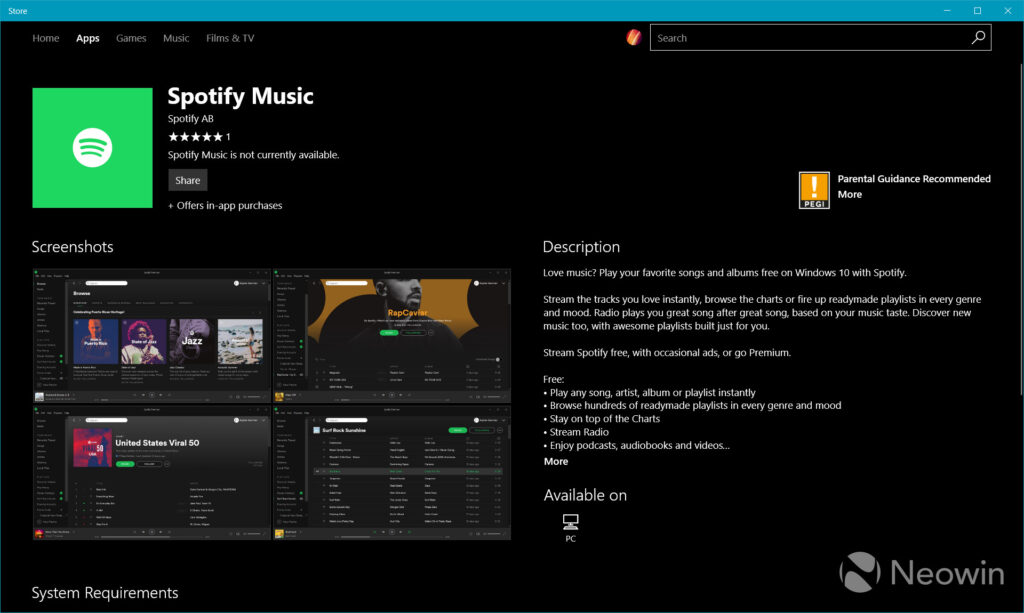Image resolution: width=1024 pixels, height=613 pixels.
Task: Expand description with the More link
Action: click(x=556, y=461)
